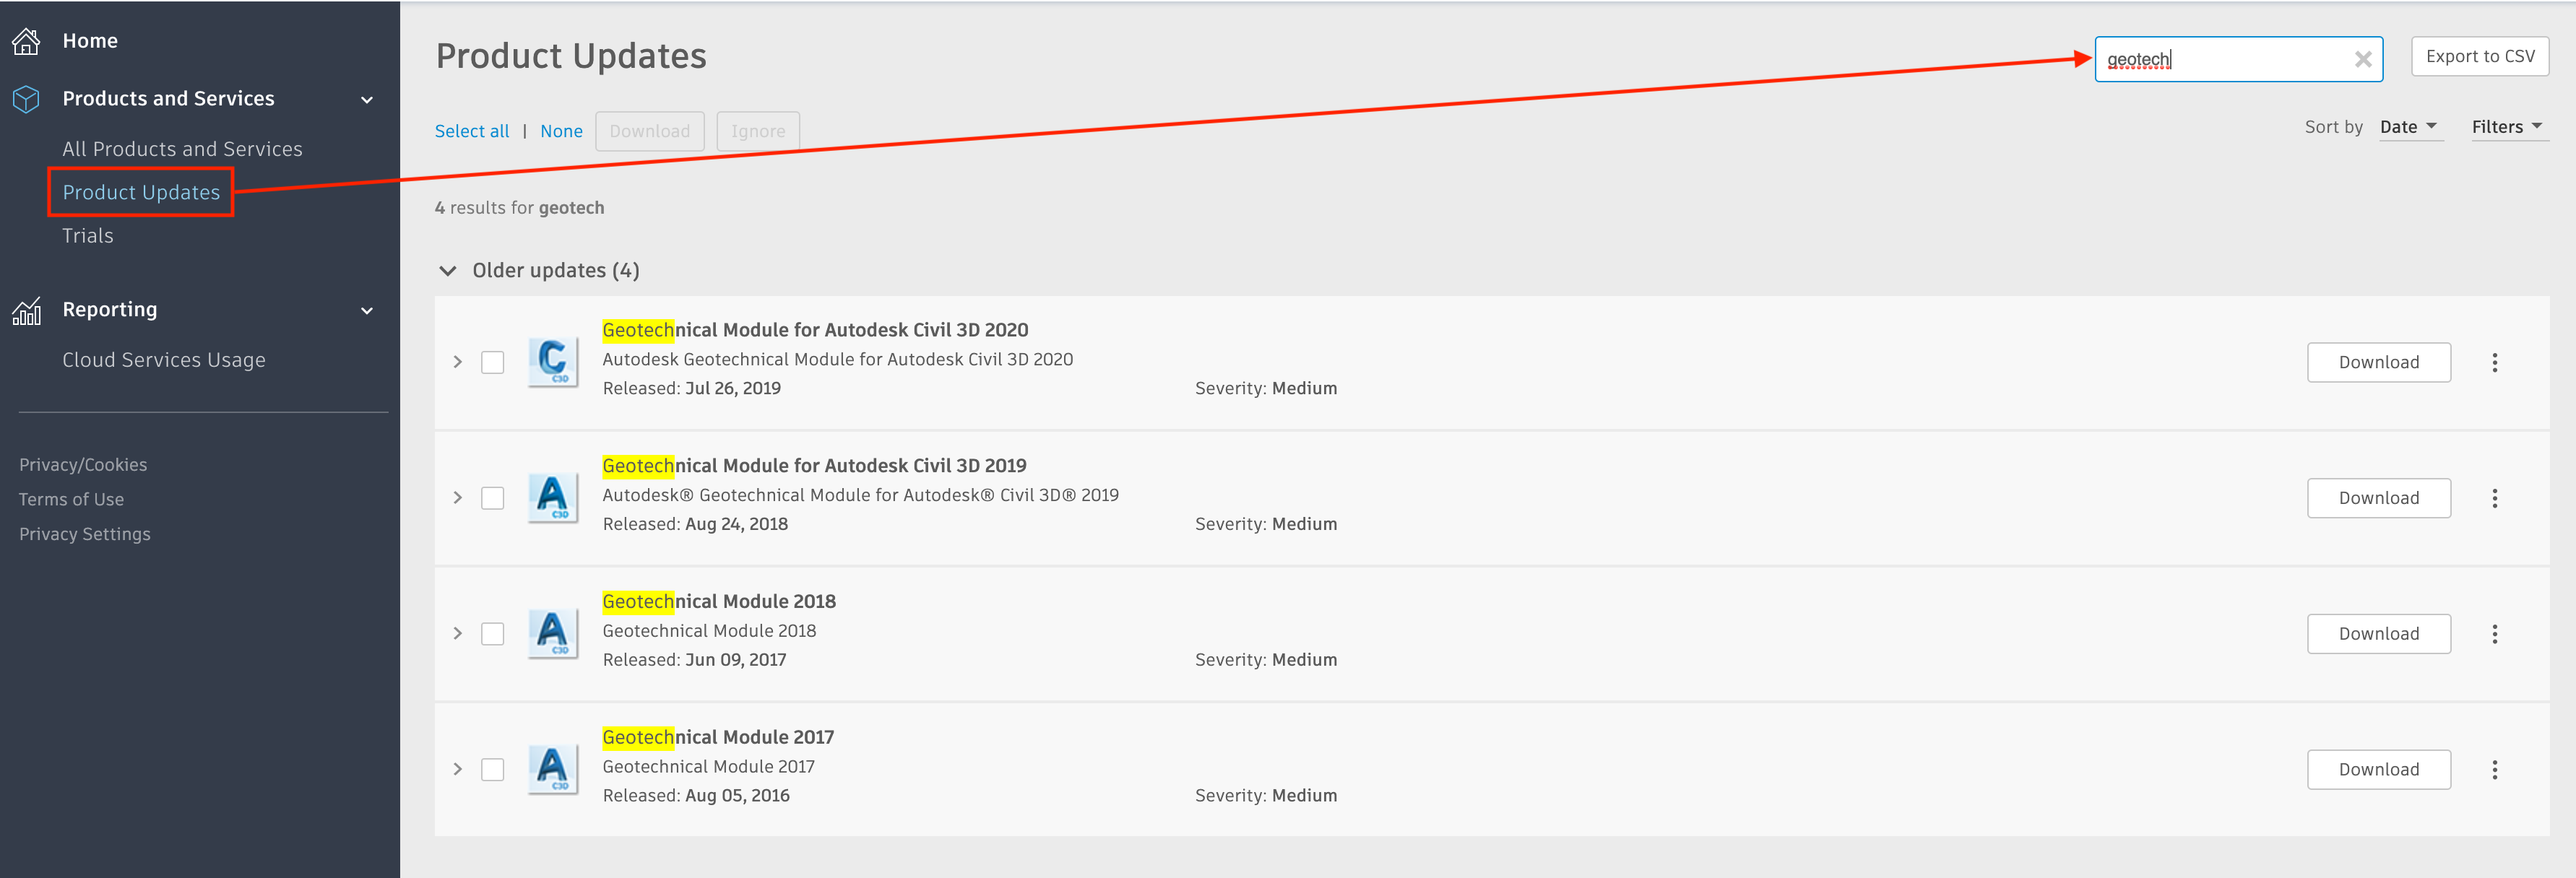Open the Product Updates page

(140, 192)
